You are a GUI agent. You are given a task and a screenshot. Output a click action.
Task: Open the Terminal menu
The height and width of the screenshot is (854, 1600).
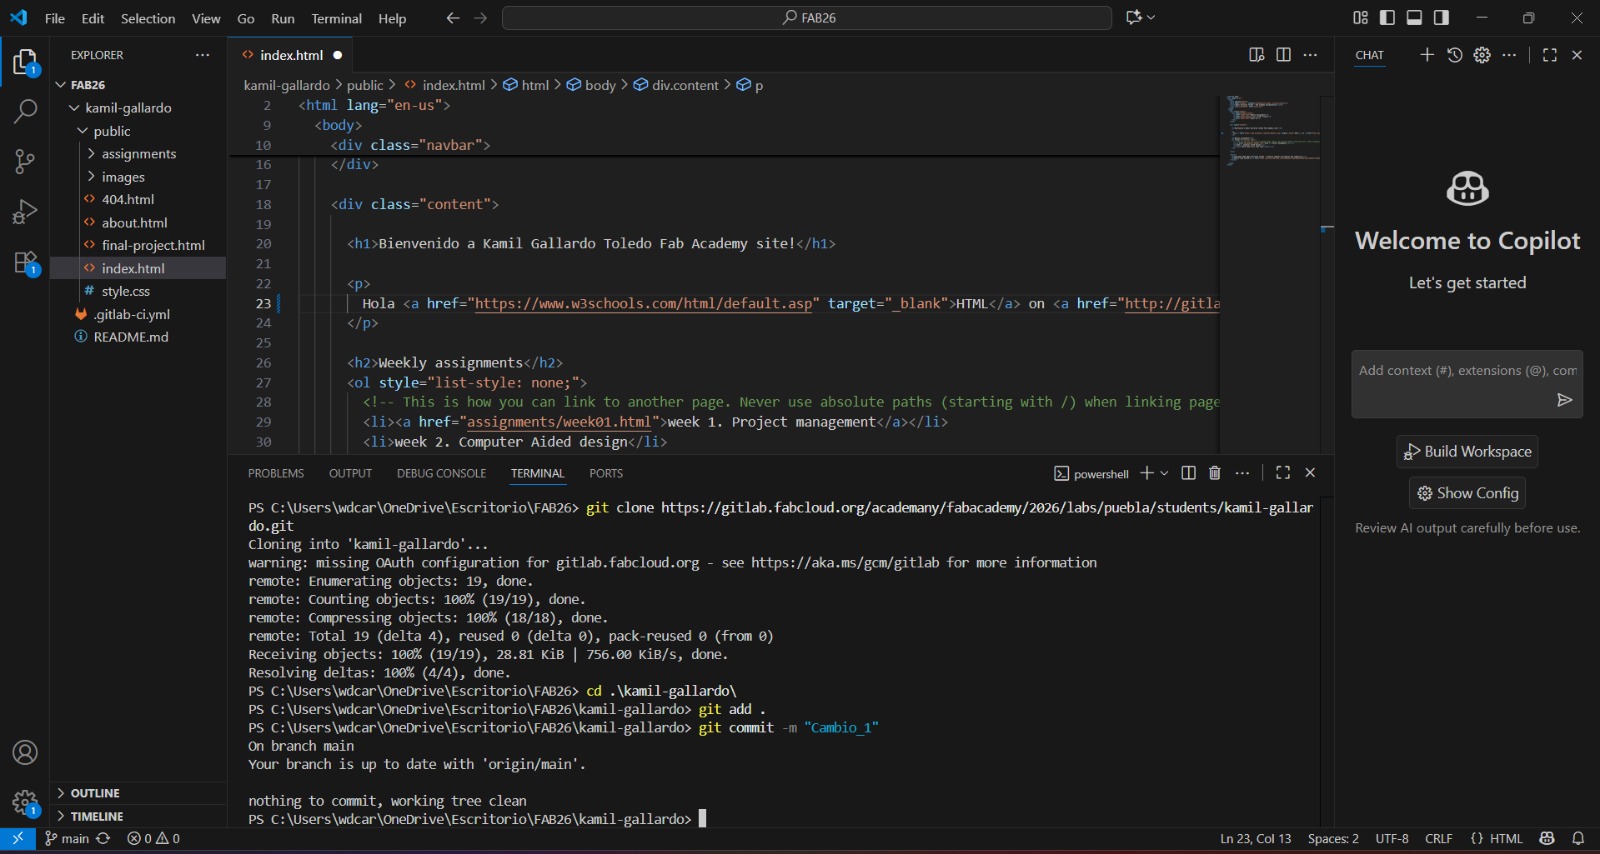[336, 18]
